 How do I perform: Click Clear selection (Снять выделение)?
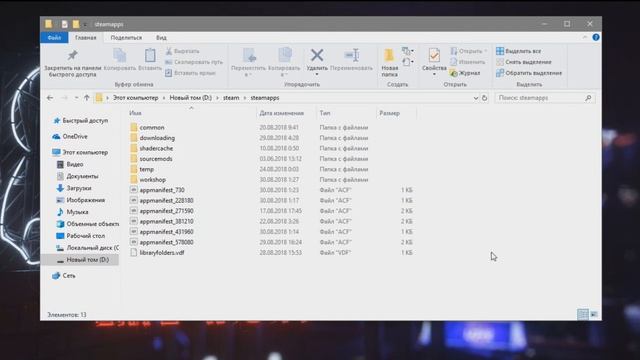pos(524,62)
